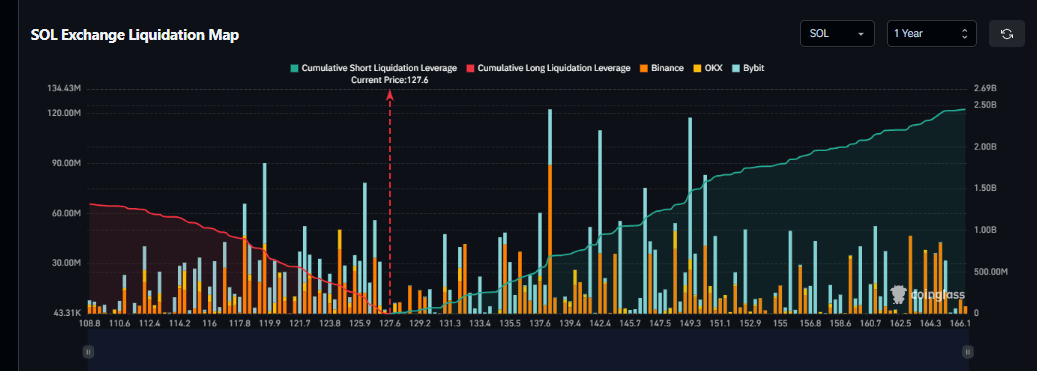
Task: Click the 156.8 price axis label
Action: click(x=810, y=323)
